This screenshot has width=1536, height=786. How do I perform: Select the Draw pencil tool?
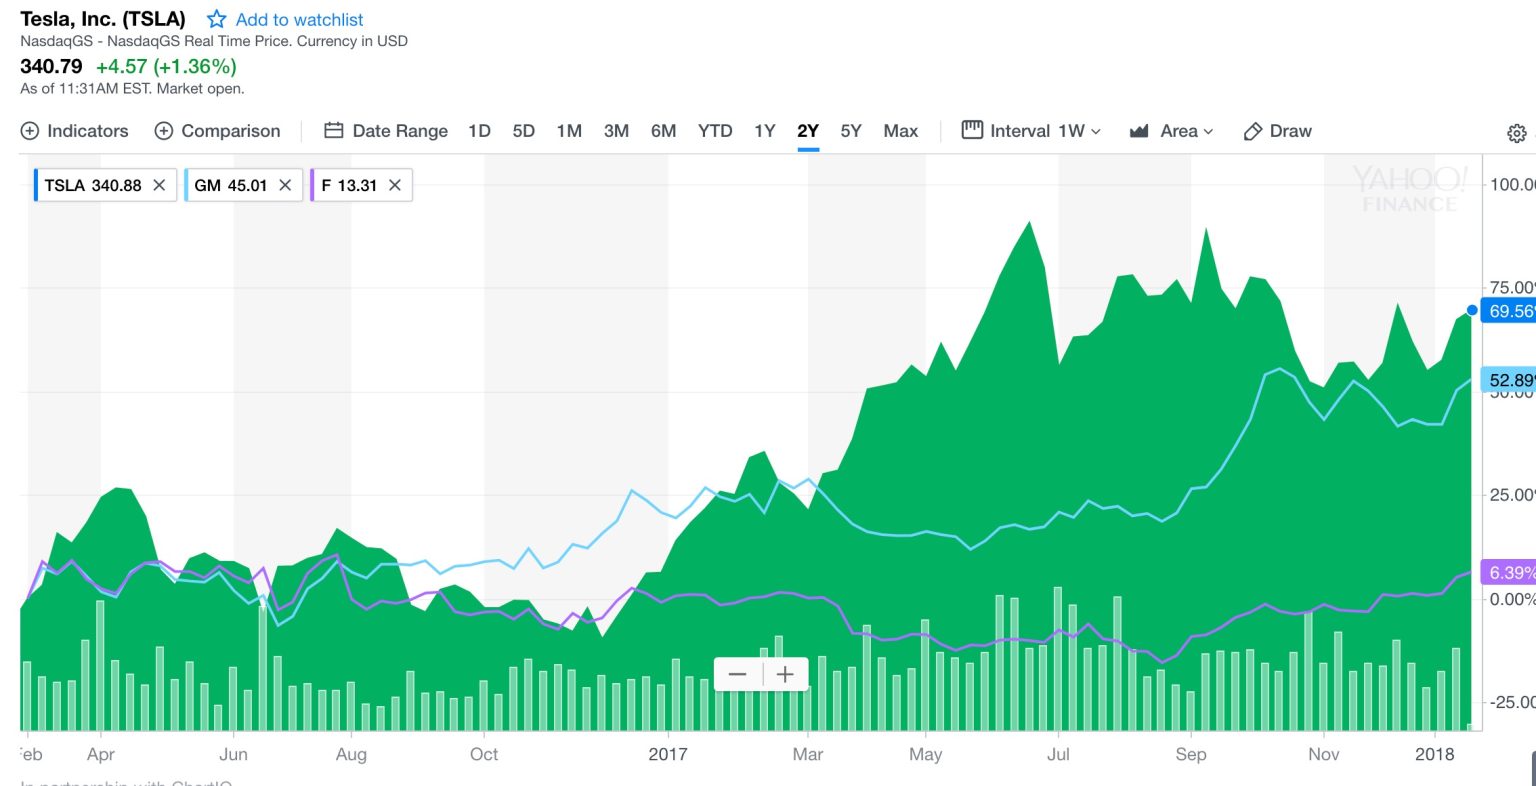click(1253, 131)
